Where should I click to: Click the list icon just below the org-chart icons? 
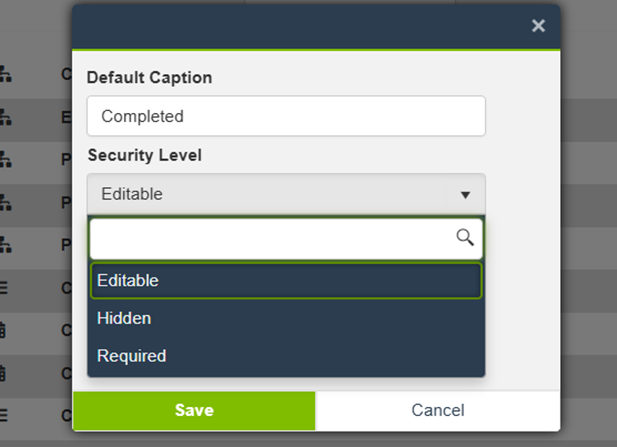click(x=4, y=286)
